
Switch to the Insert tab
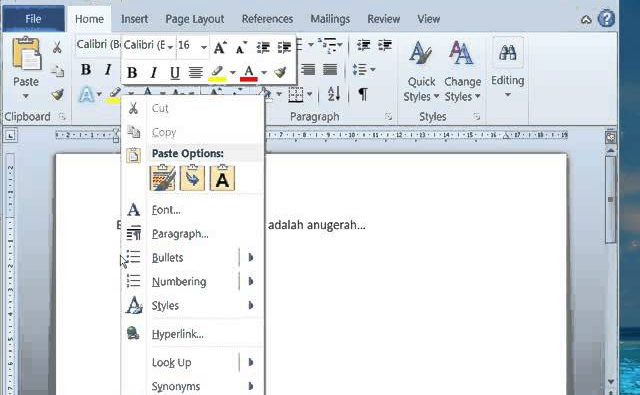134,19
